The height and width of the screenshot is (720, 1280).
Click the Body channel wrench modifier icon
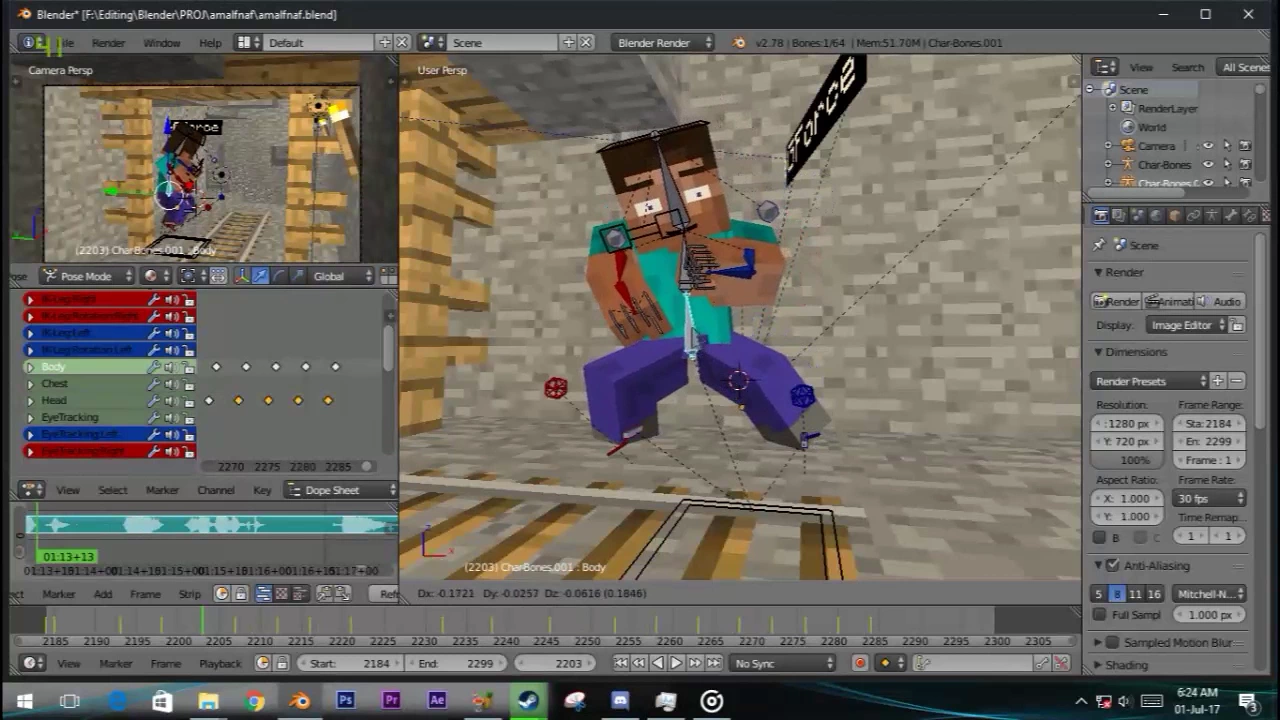[x=154, y=367]
